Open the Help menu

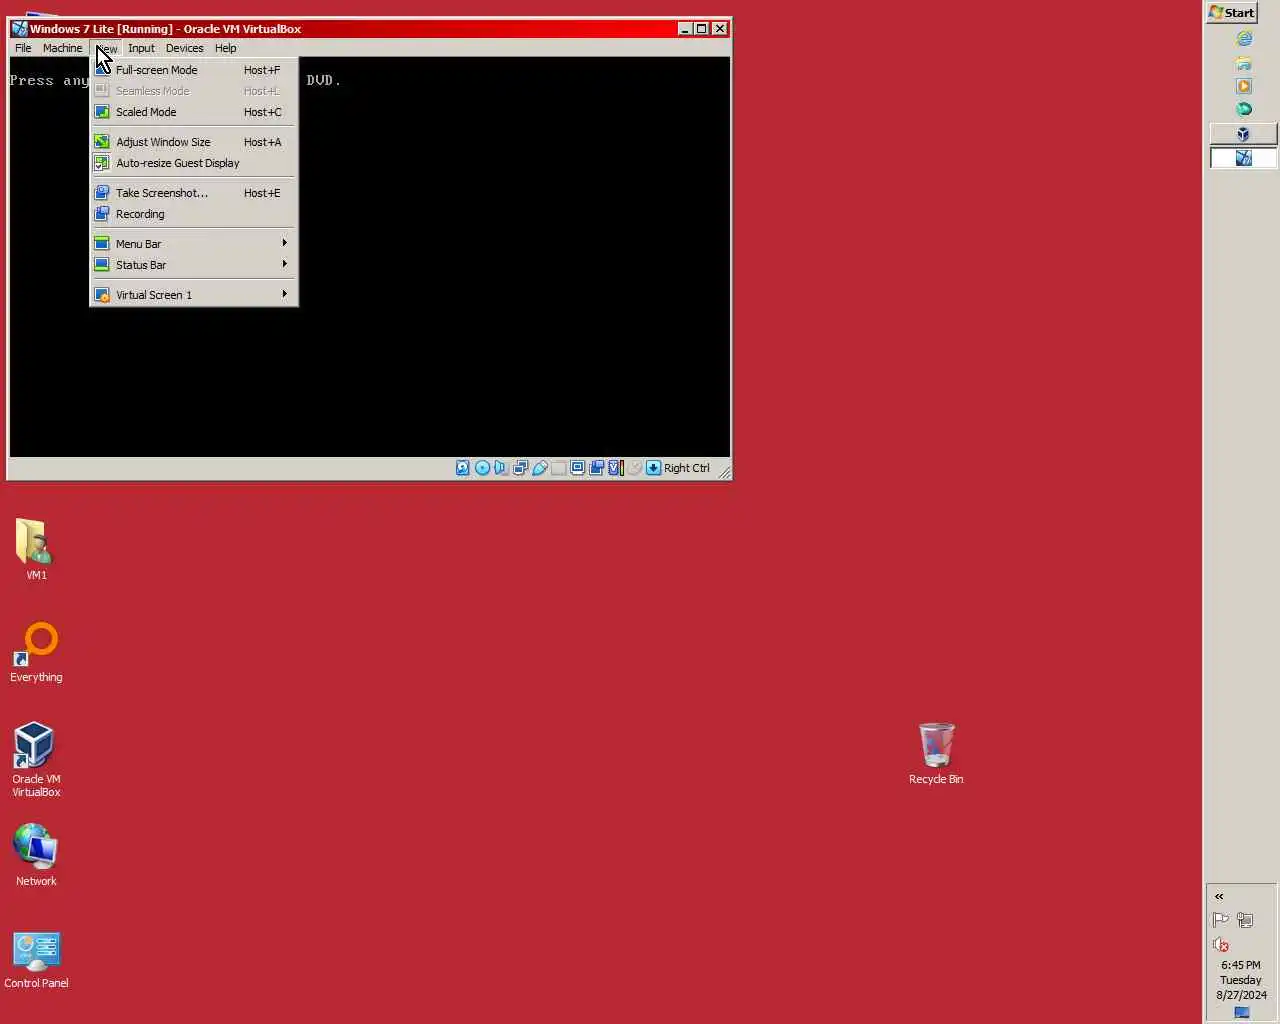(225, 48)
